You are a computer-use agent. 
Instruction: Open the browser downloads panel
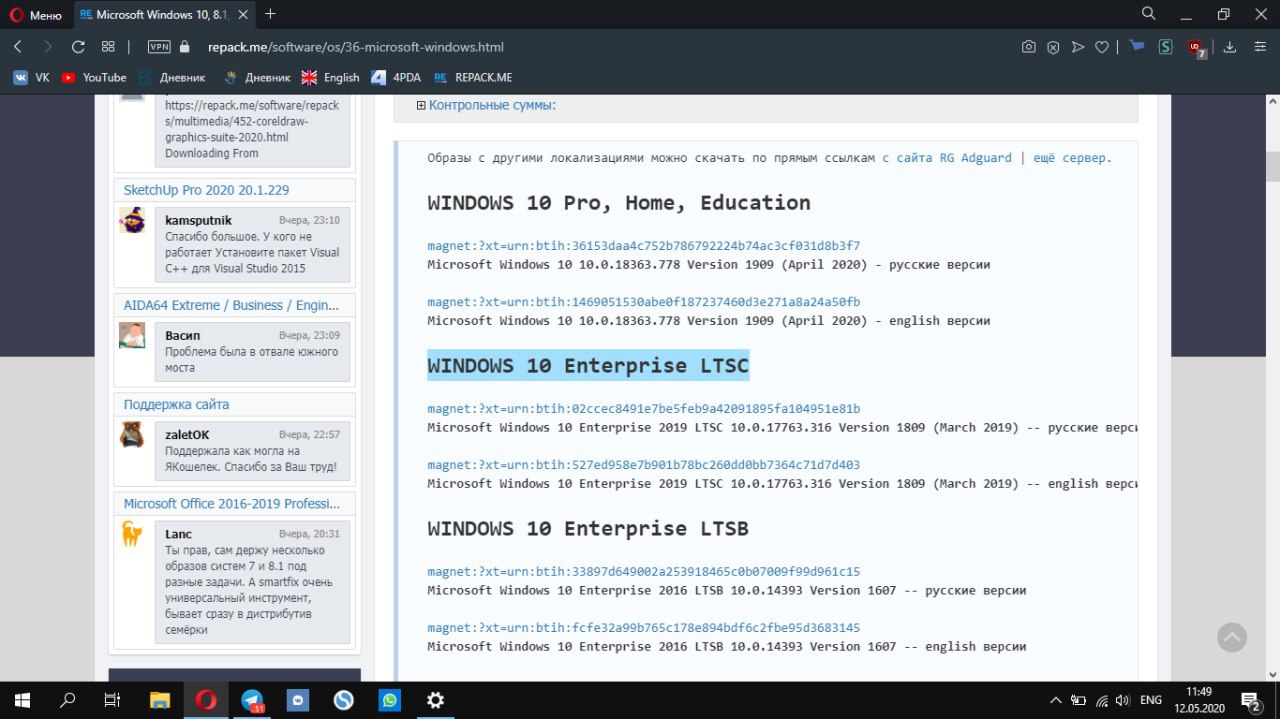[1230, 47]
